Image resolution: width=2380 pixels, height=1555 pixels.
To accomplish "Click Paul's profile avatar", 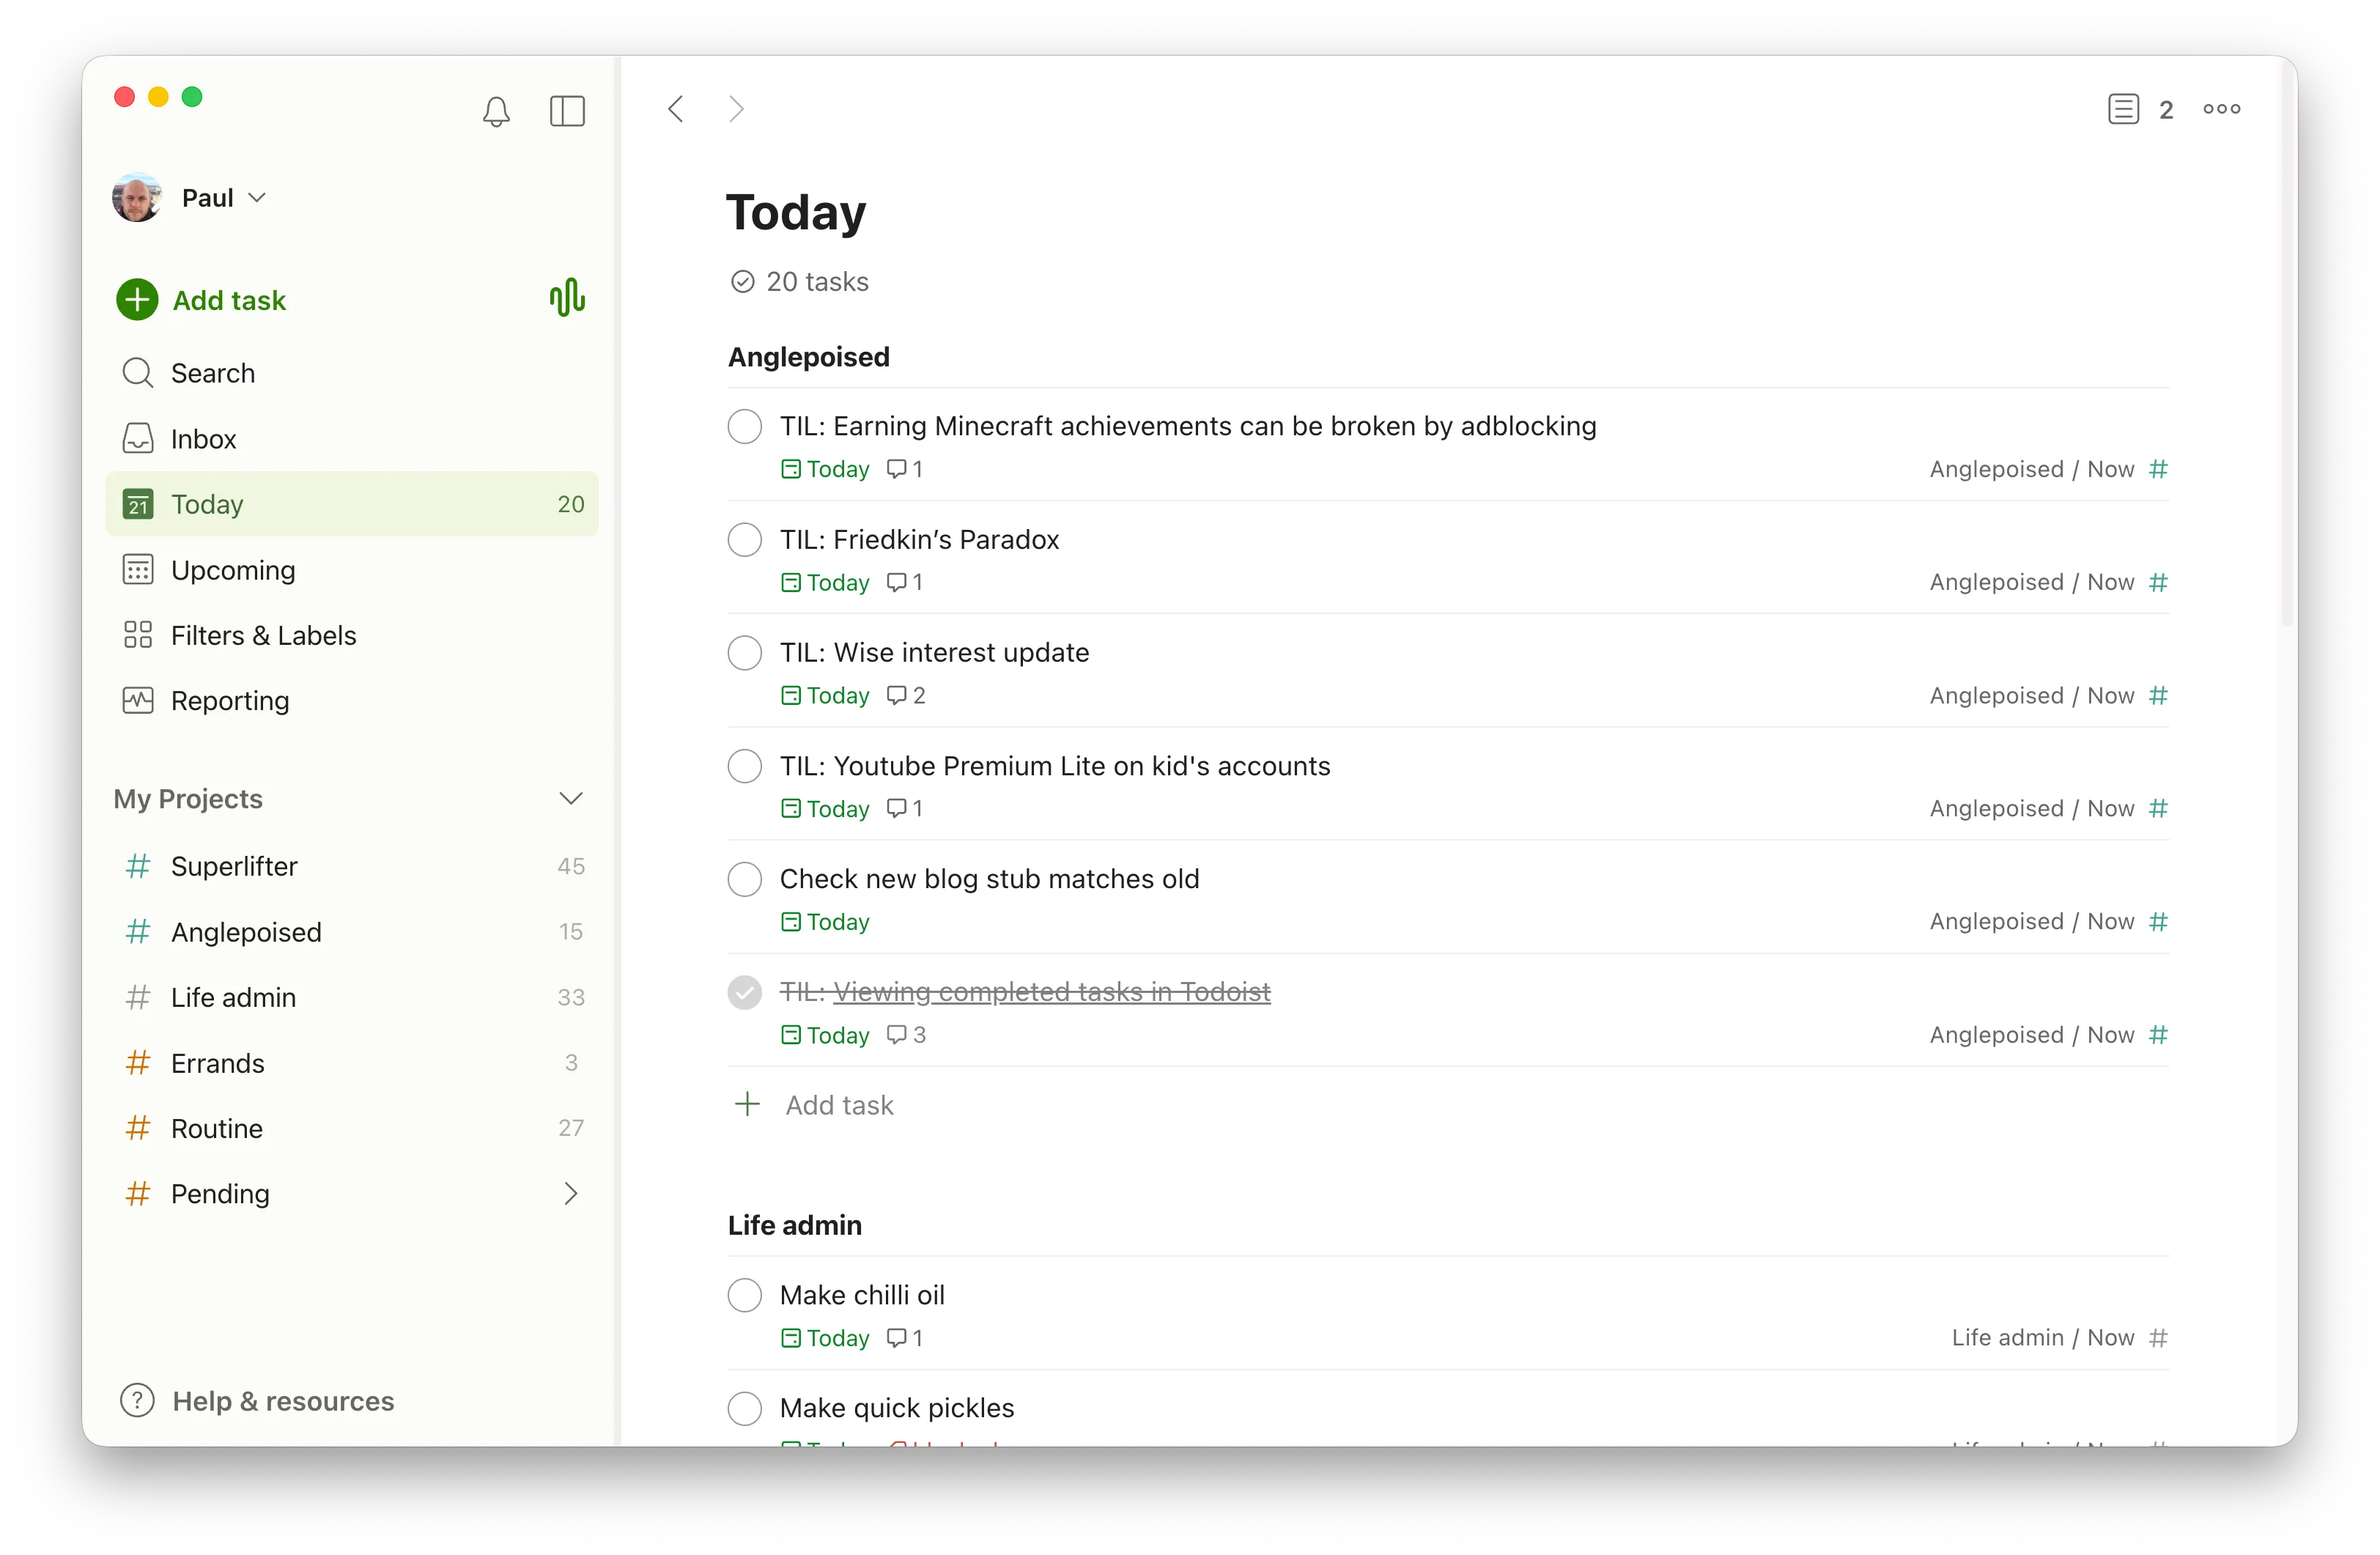I will pos(137,197).
